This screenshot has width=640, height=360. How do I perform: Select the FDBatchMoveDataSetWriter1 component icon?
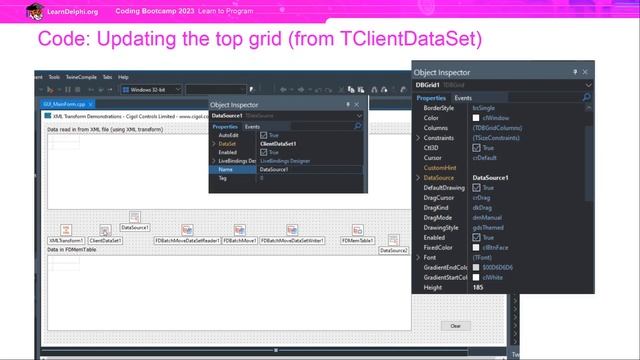coord(292,230)
